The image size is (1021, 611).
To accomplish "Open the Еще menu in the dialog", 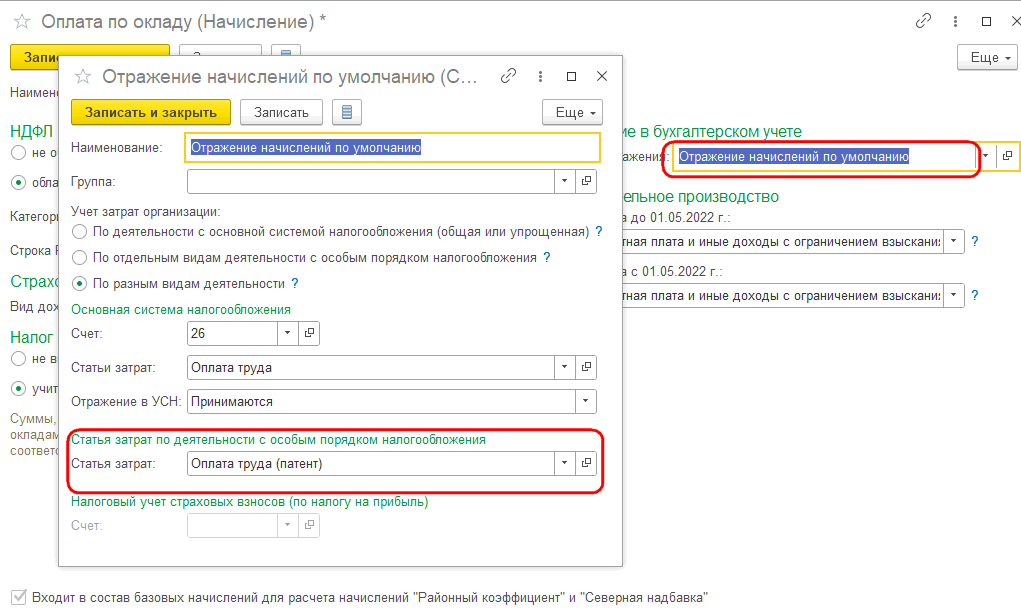I will click(572, 112).
